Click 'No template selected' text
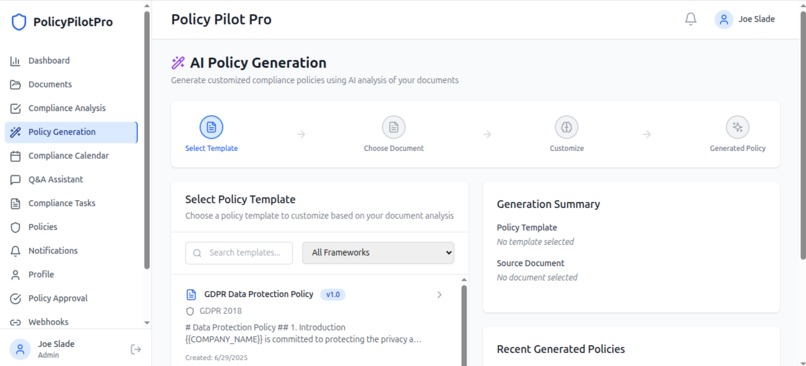The image size is (806, 366). [535, 242]
